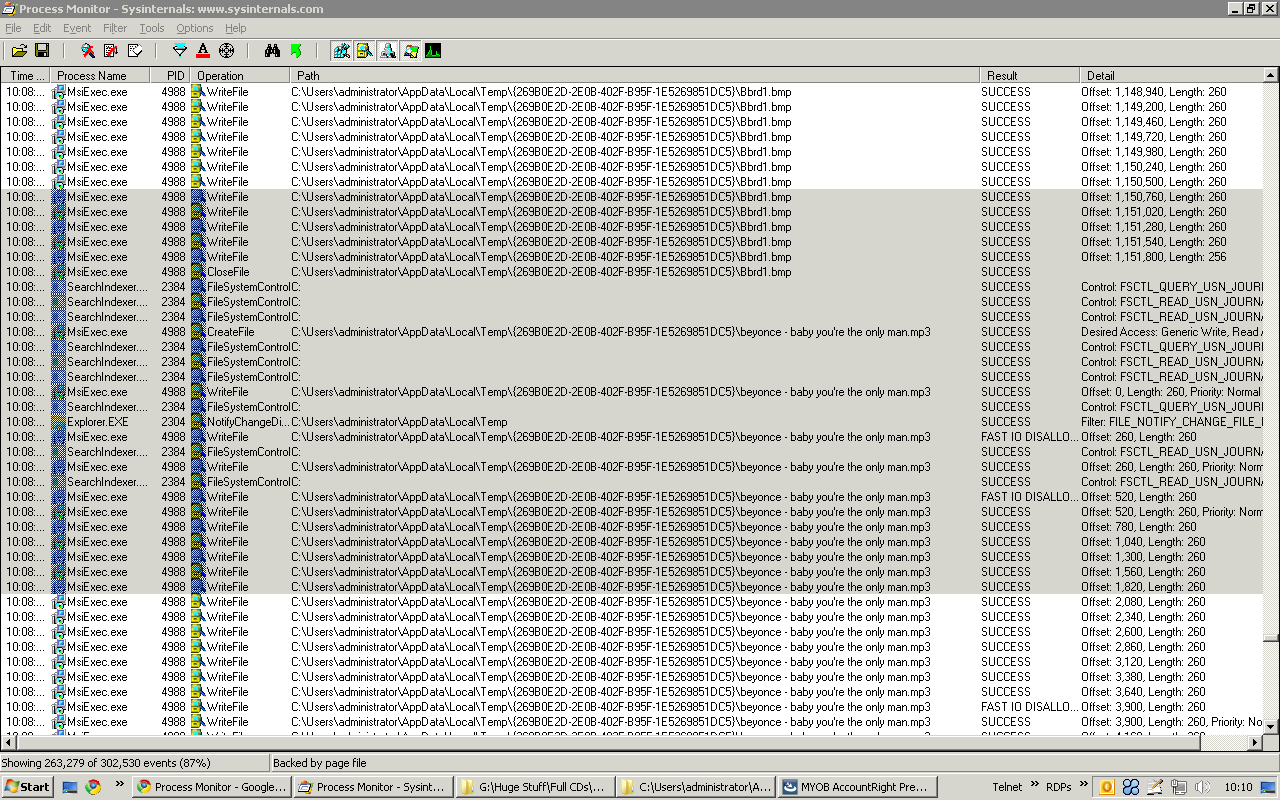
Task: Click the PID column header
Action: tap(170, 75)
